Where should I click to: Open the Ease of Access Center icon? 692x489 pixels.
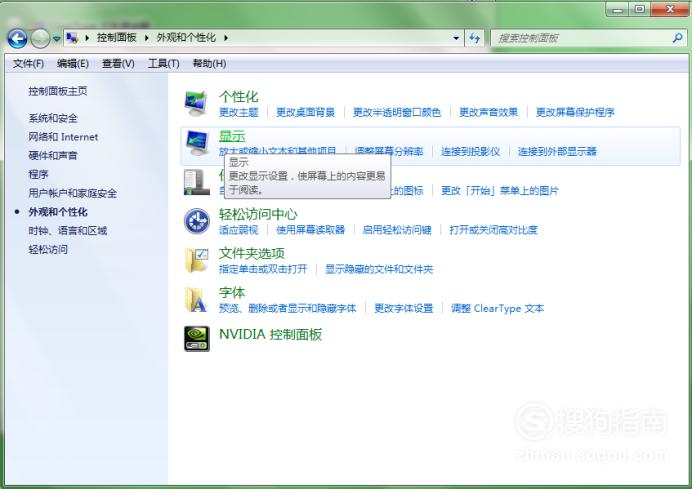(x=196, y=221)
